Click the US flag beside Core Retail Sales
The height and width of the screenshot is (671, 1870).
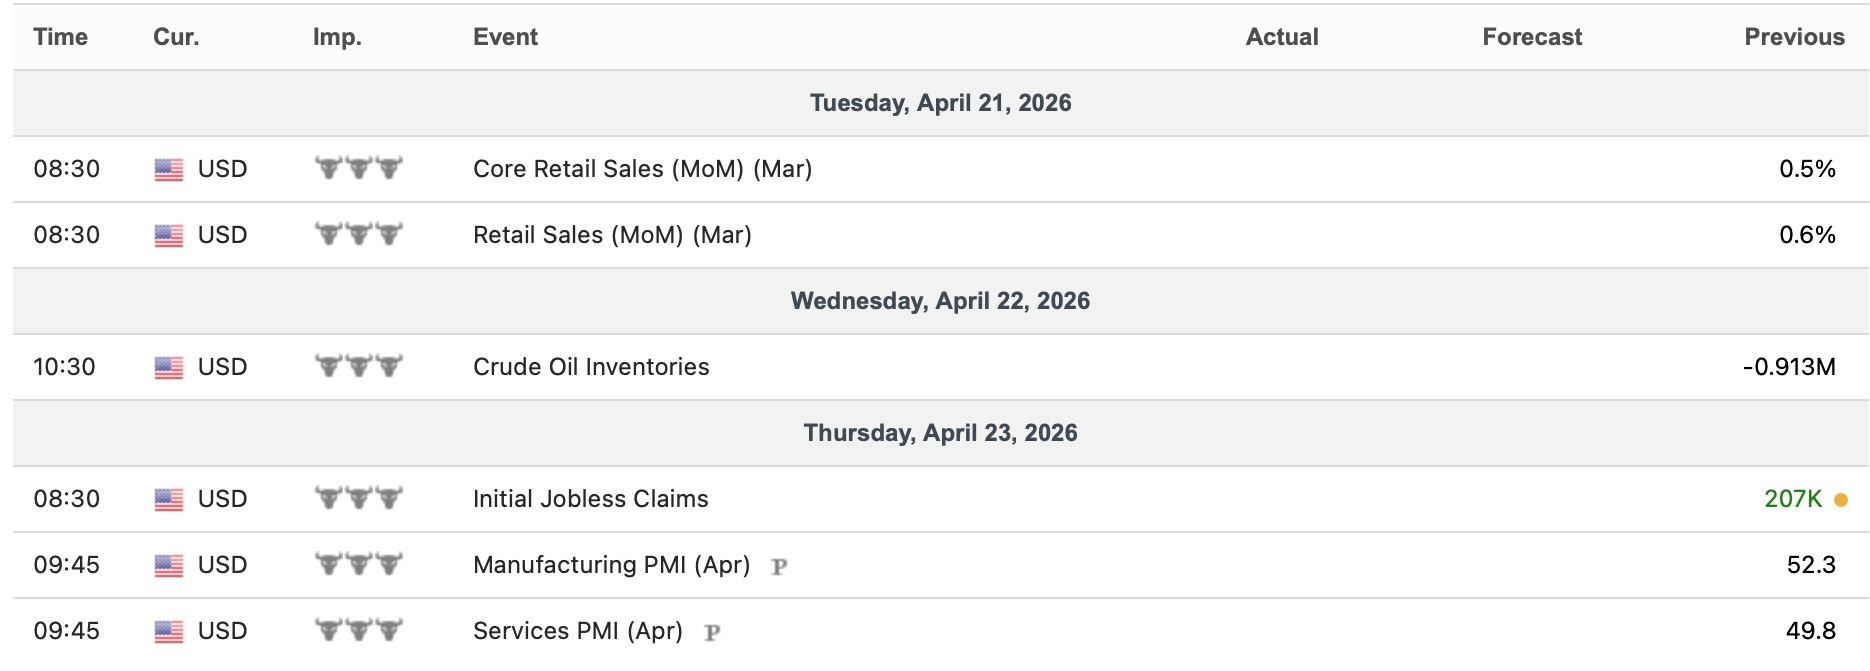tap(169, 170)
